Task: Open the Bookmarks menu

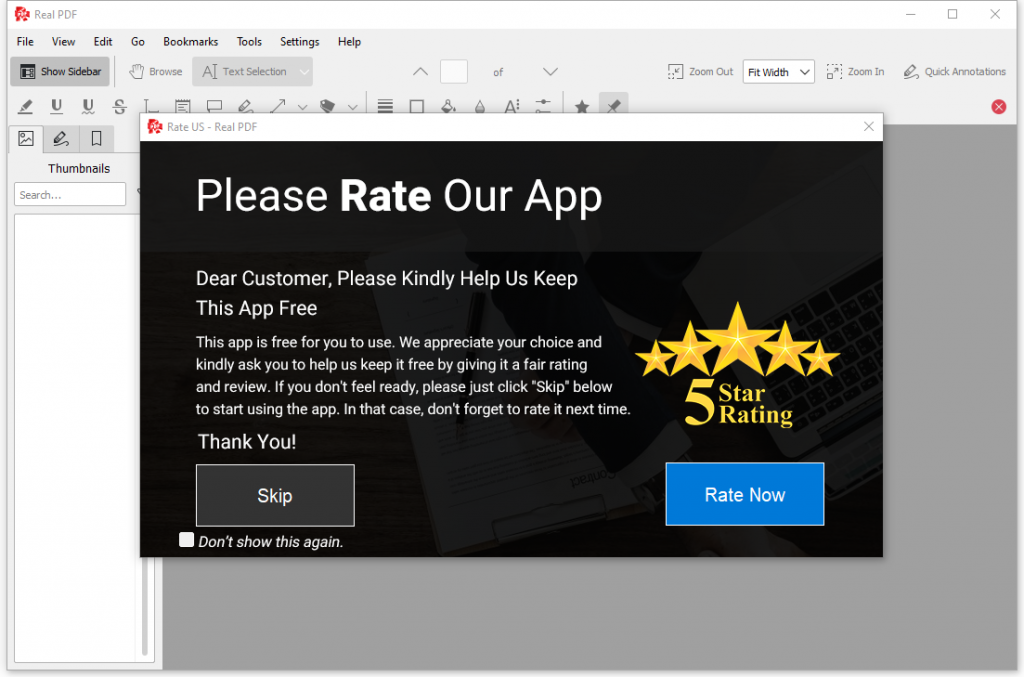Action: point(190,42)
